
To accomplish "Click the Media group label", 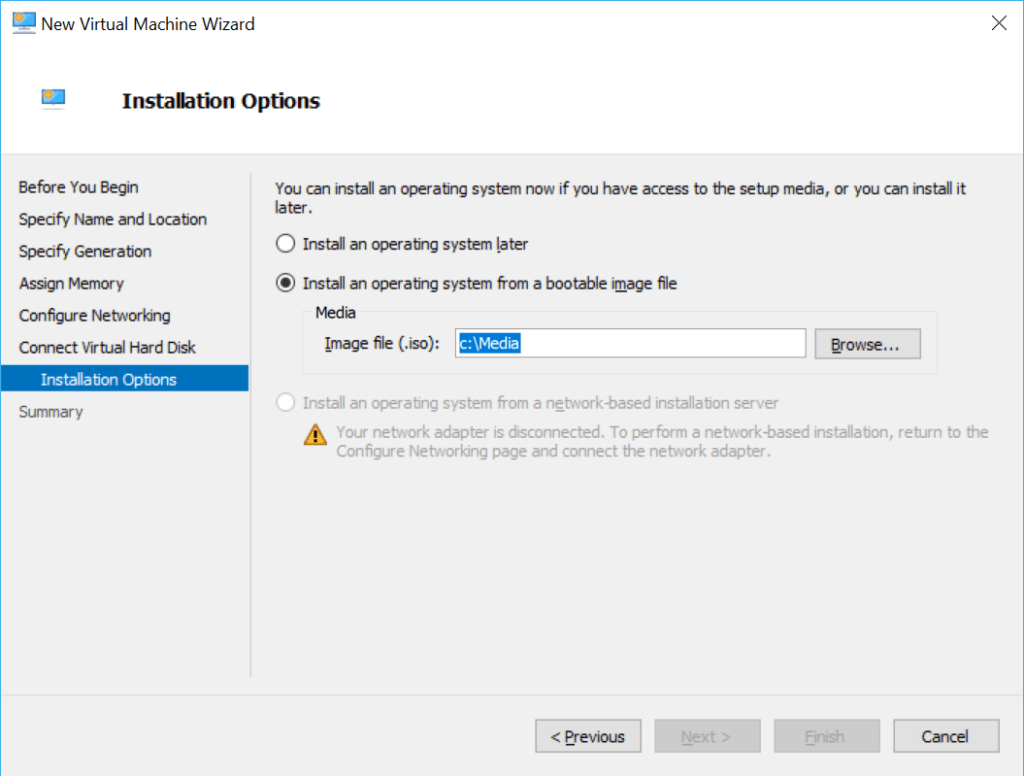I will tap(336, 312).
